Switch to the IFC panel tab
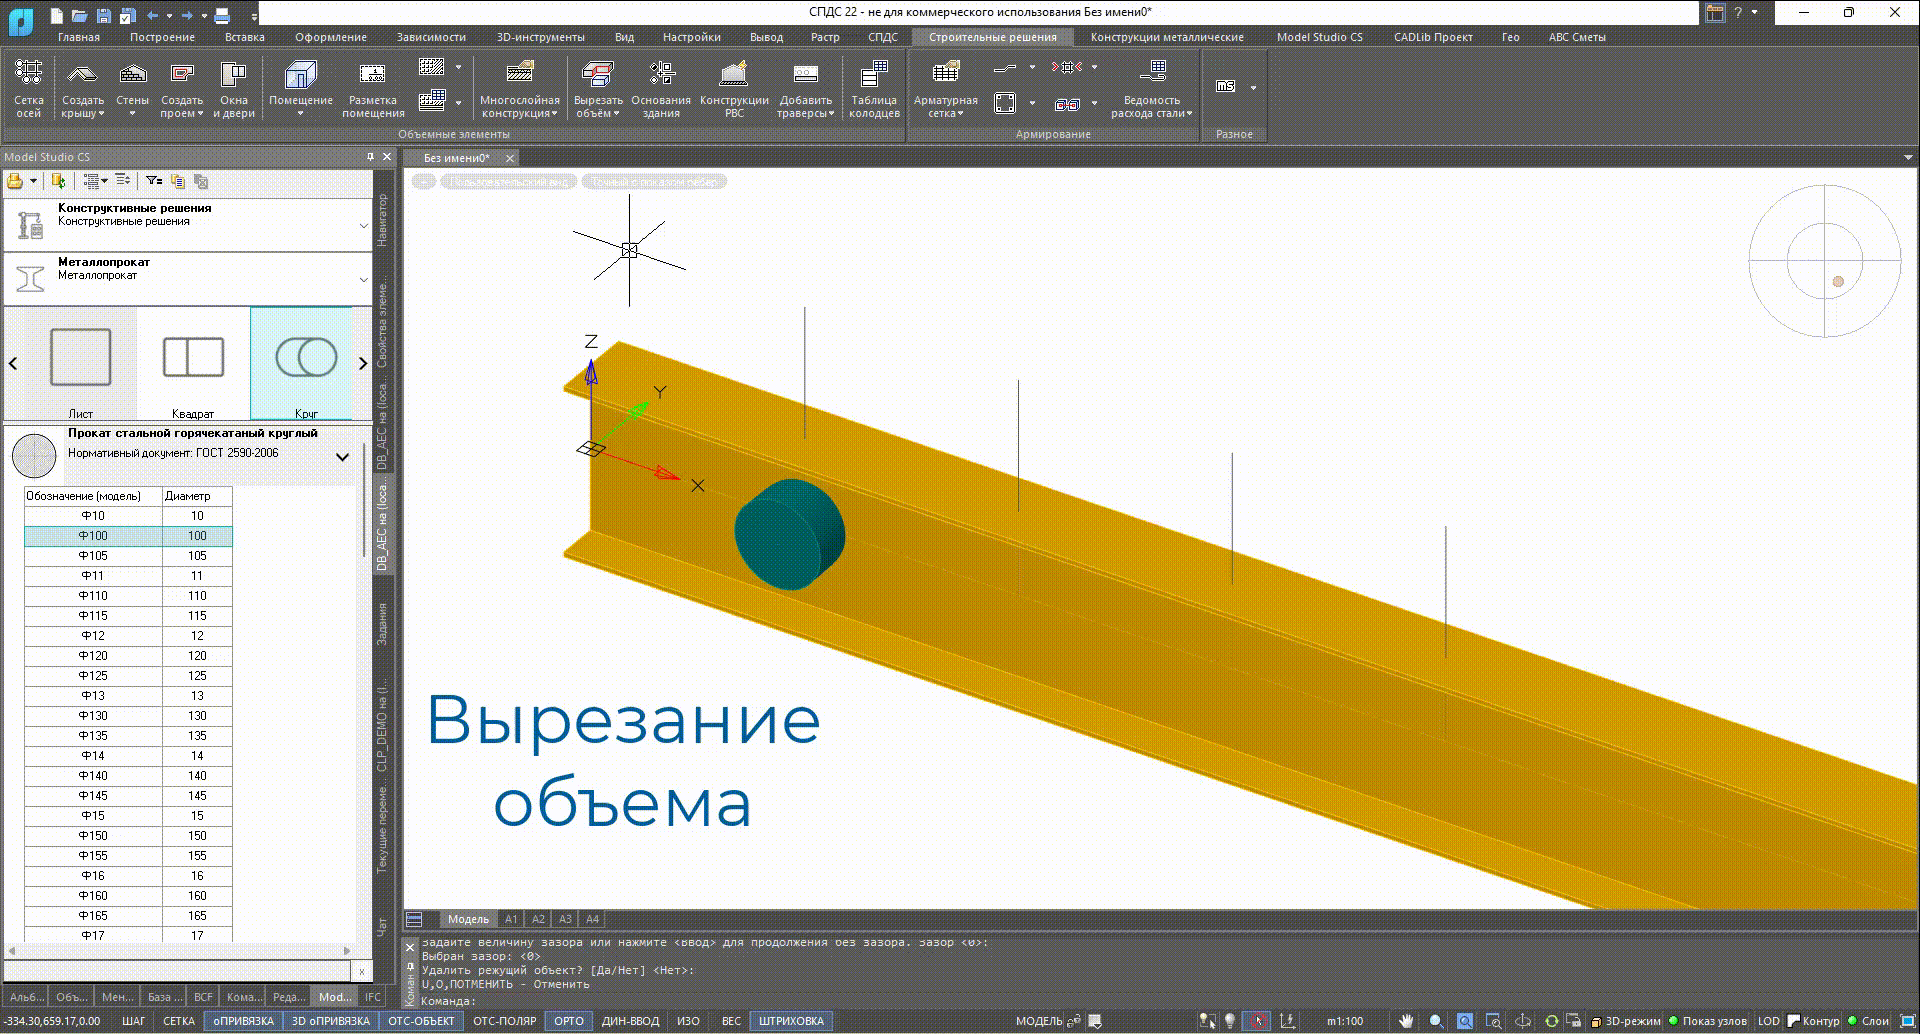The height and width of the screenshot is (1034, 1920). (373, 997)
